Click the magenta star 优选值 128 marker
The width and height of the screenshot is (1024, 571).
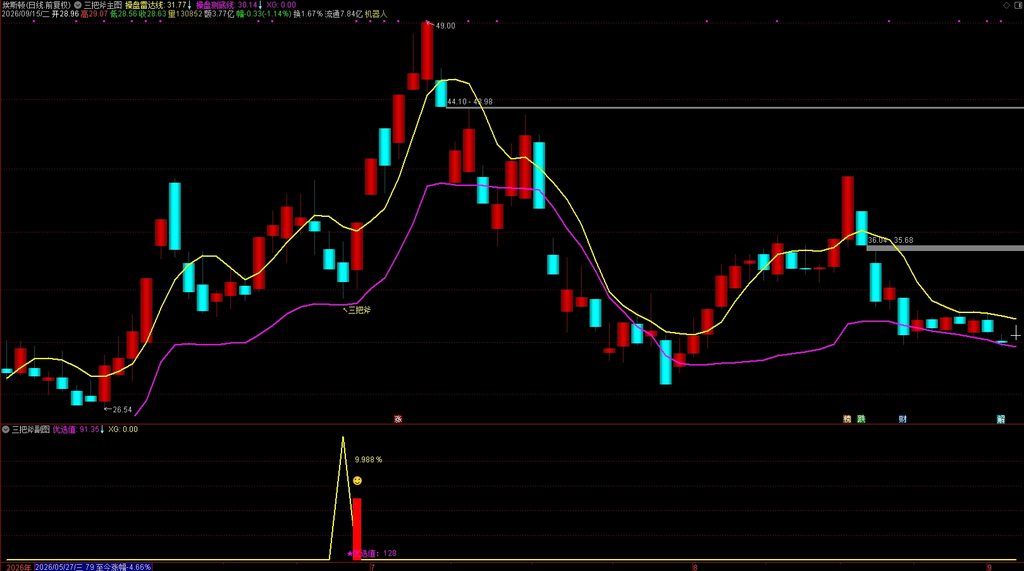click(372, 553)
